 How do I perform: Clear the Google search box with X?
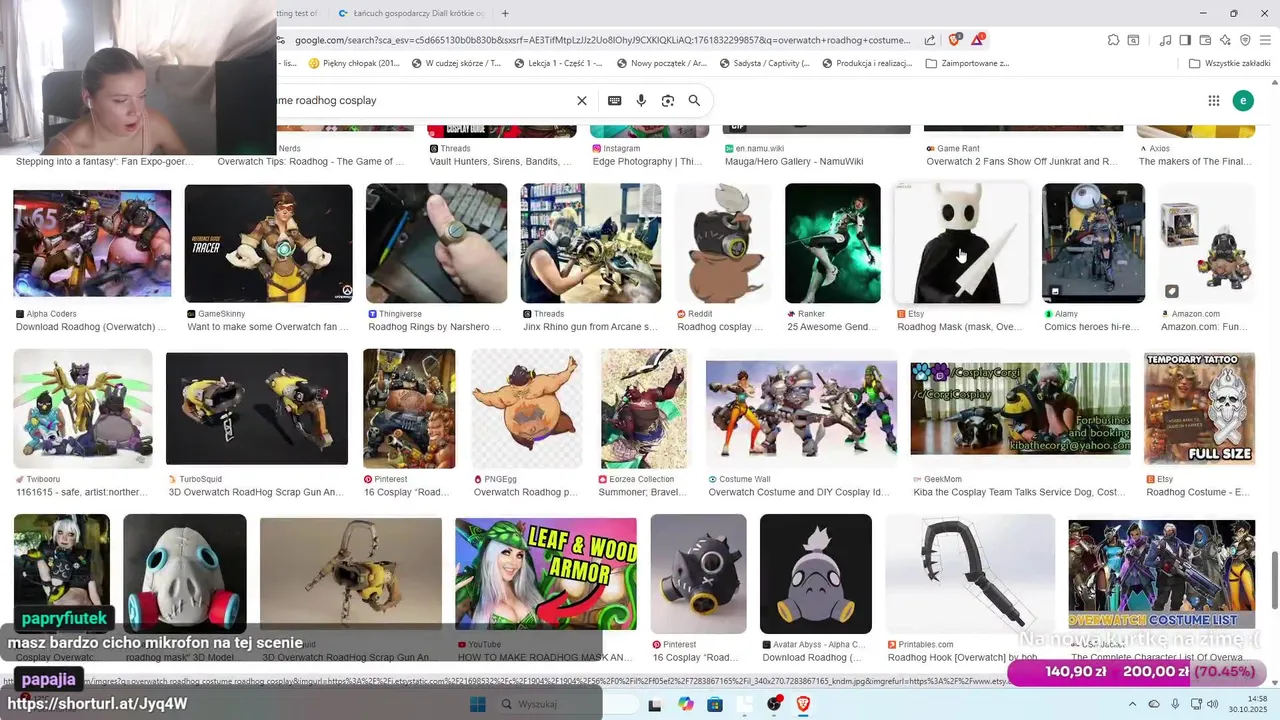pyautogui.click(x=582, y=100)
